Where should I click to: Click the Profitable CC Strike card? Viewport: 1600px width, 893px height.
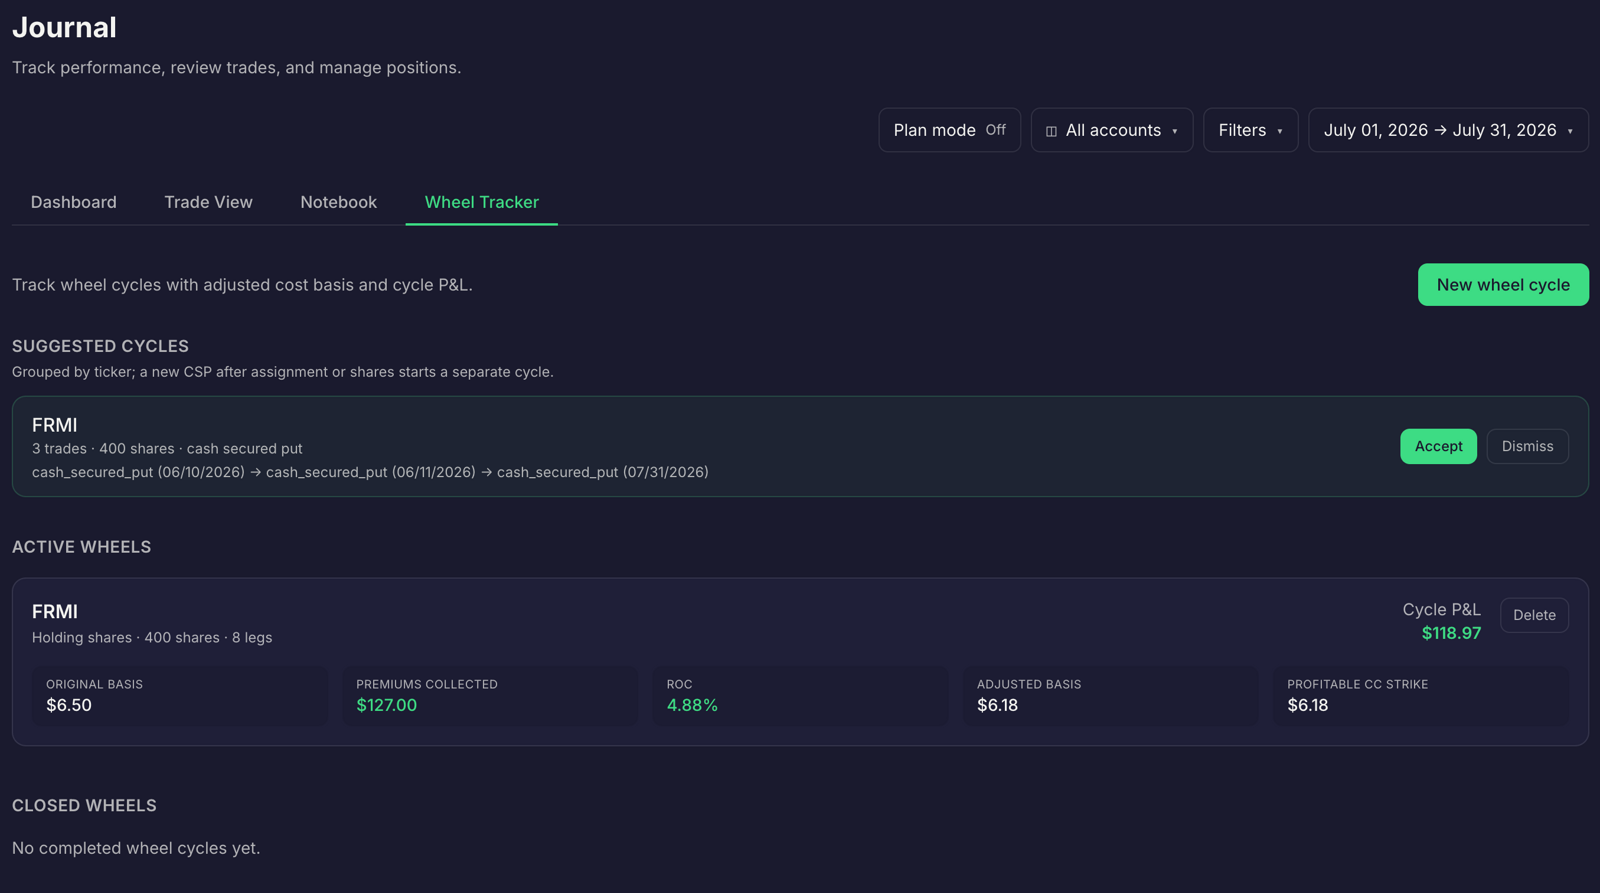[x=1421, y=695]
